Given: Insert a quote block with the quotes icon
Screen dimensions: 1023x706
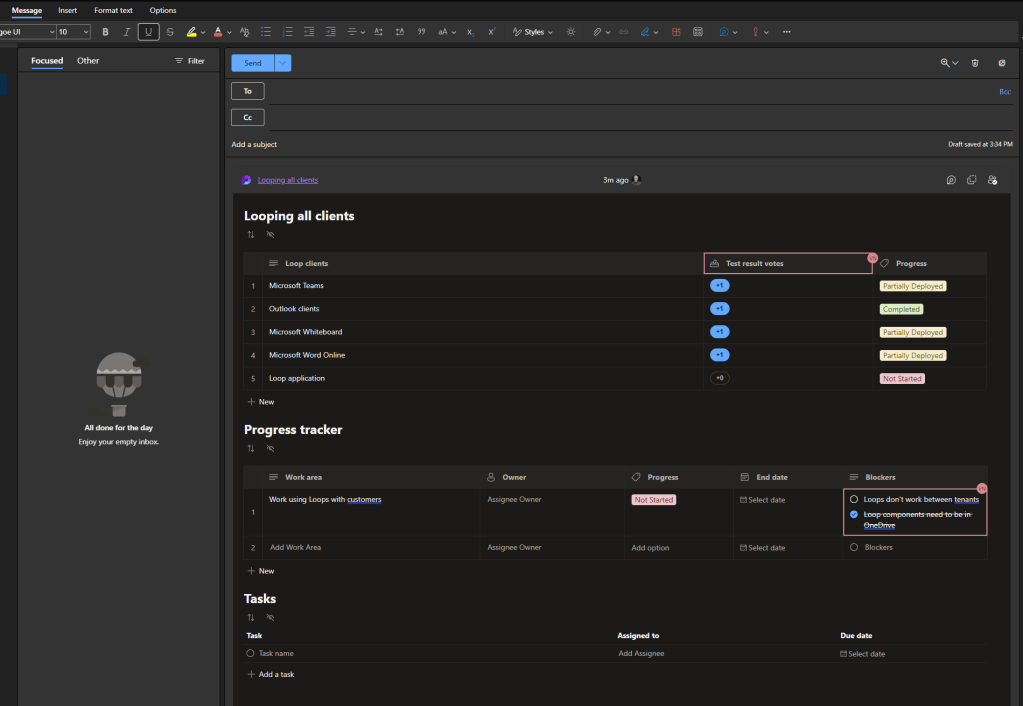Looking at the screenshot, I should [421, 32].
